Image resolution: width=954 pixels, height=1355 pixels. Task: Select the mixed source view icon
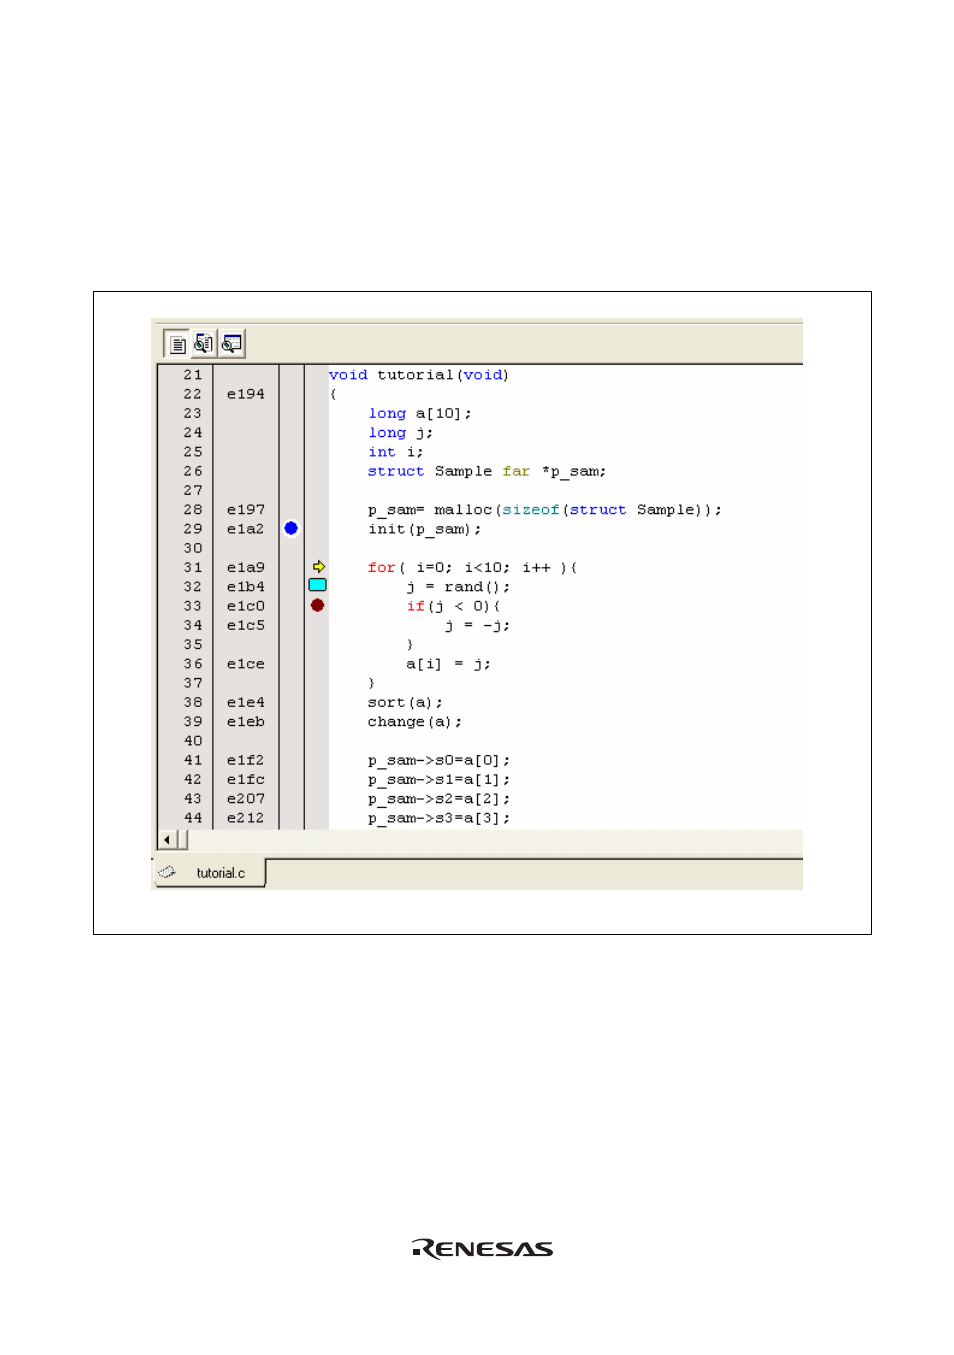pyautogui.click(x=204, y=344)
